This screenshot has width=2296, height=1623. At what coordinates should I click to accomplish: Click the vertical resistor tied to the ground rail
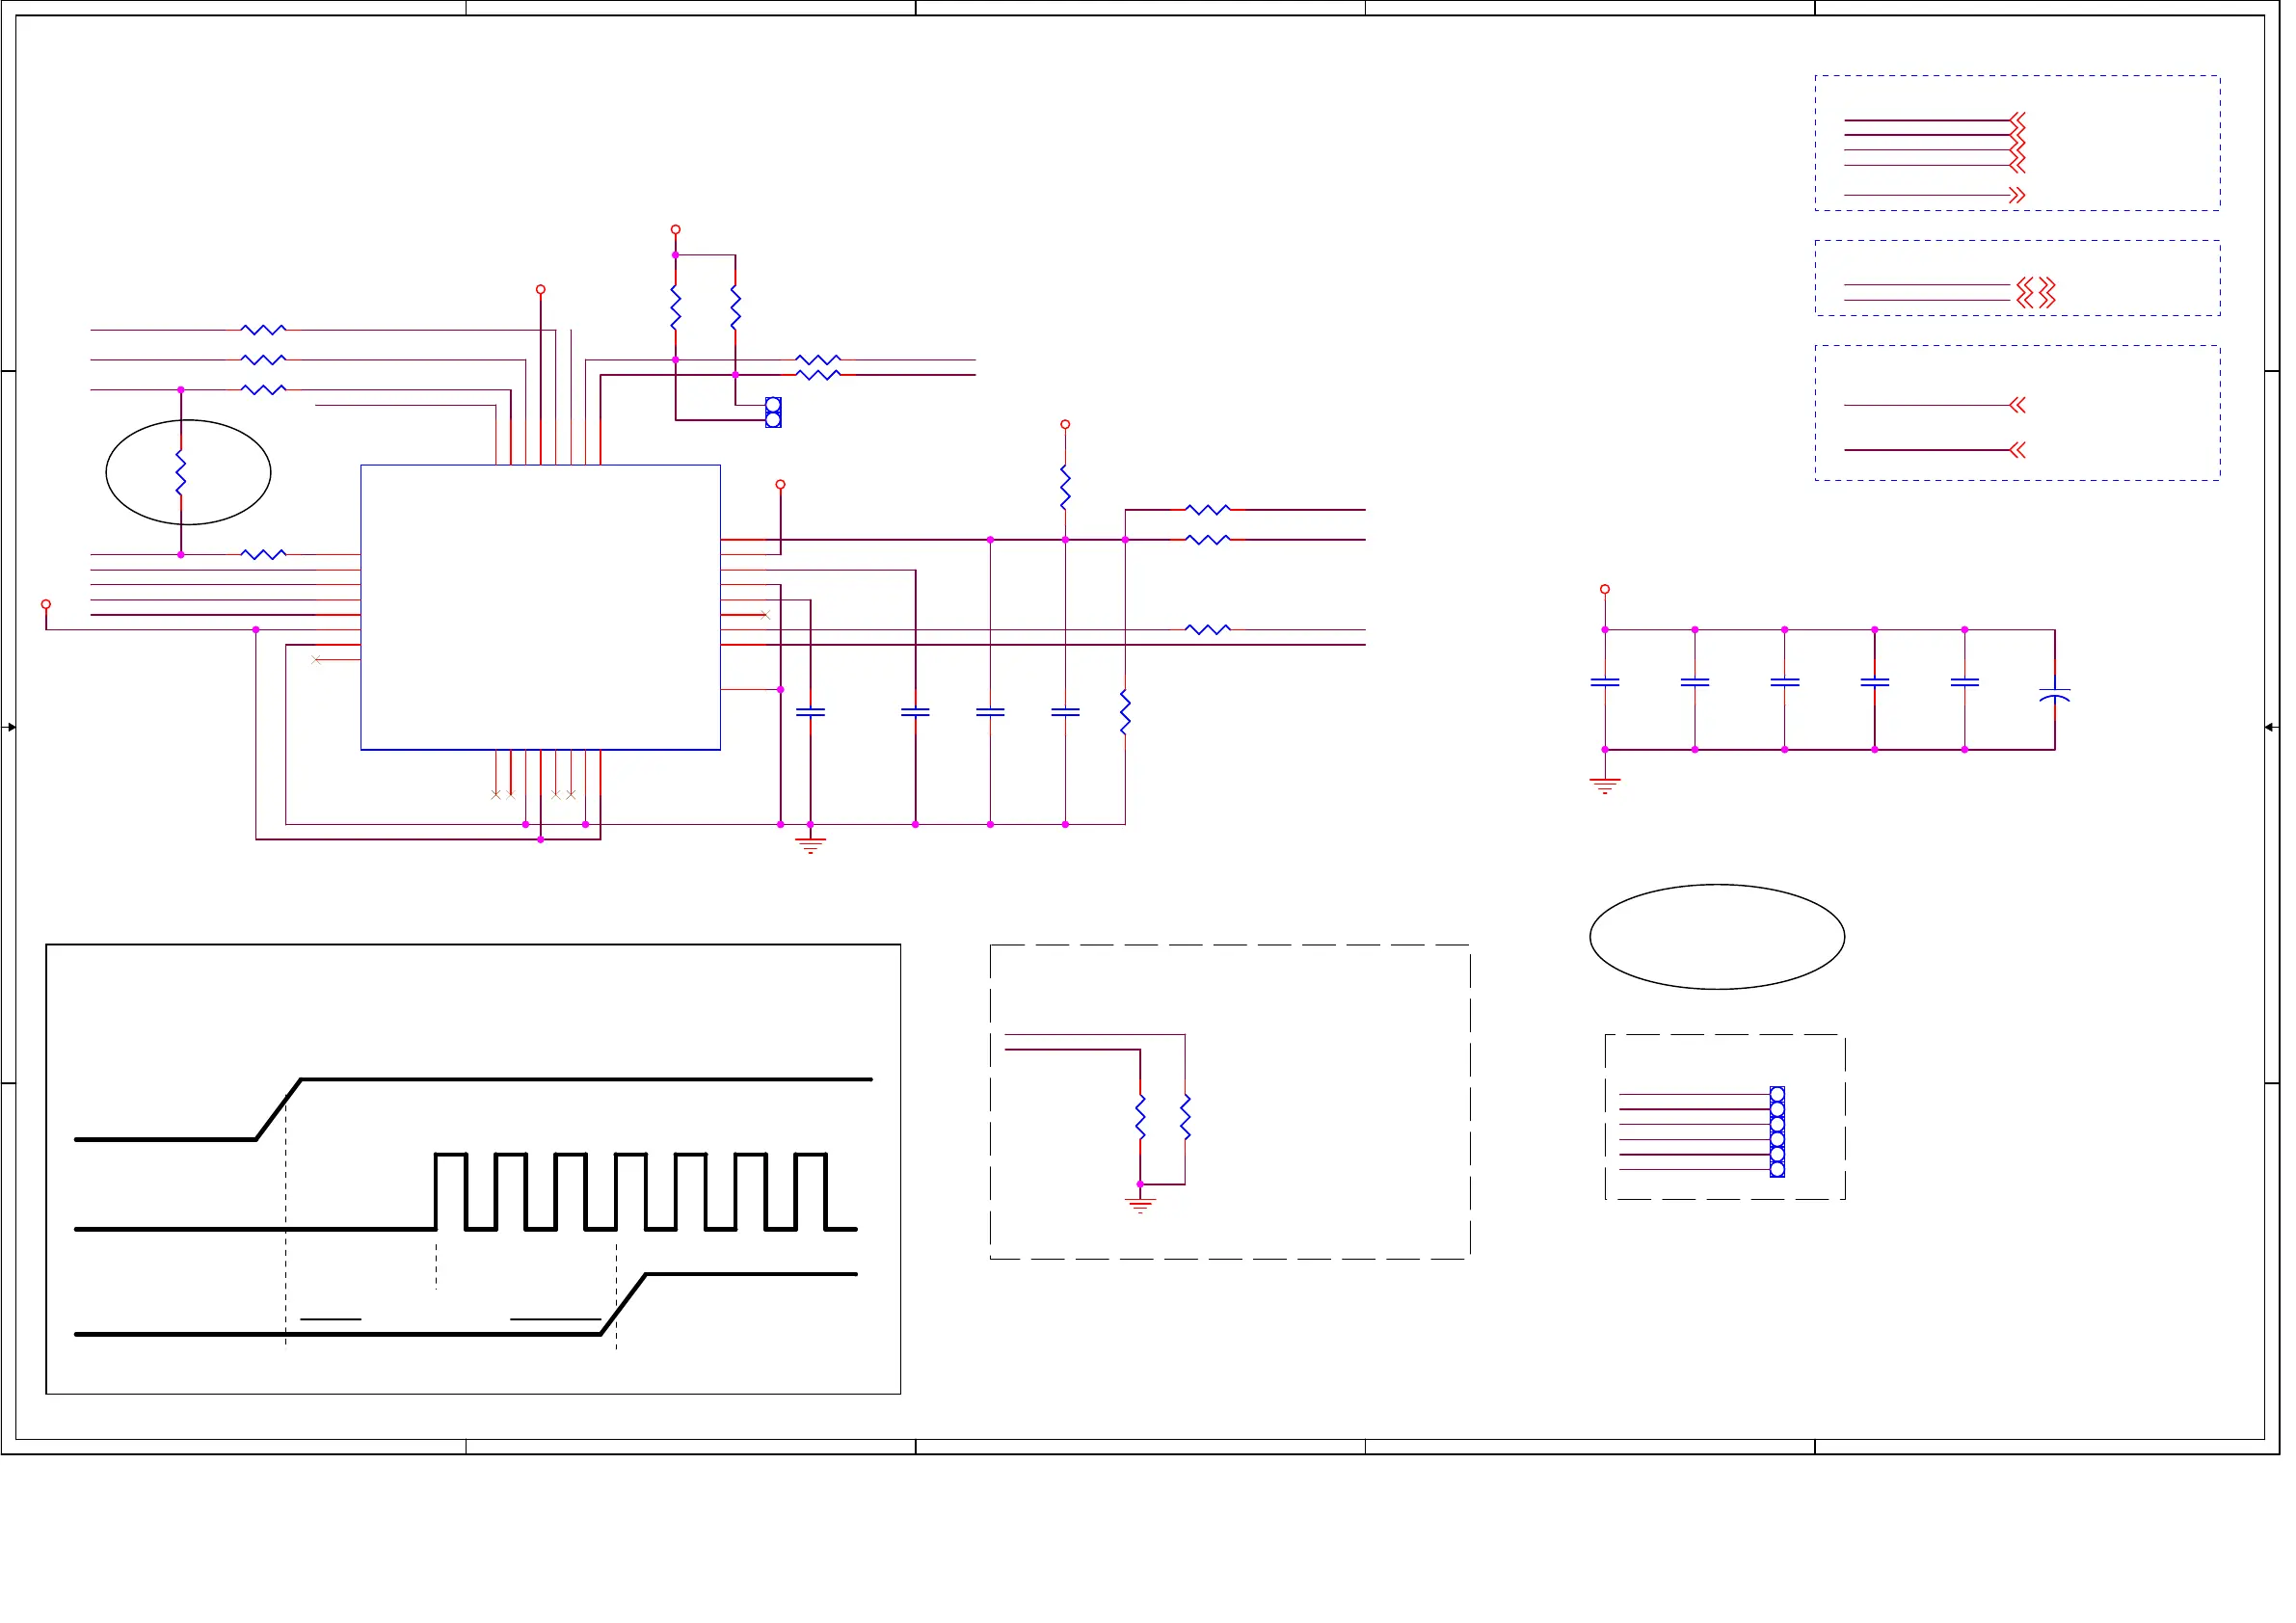[1125, 712]
